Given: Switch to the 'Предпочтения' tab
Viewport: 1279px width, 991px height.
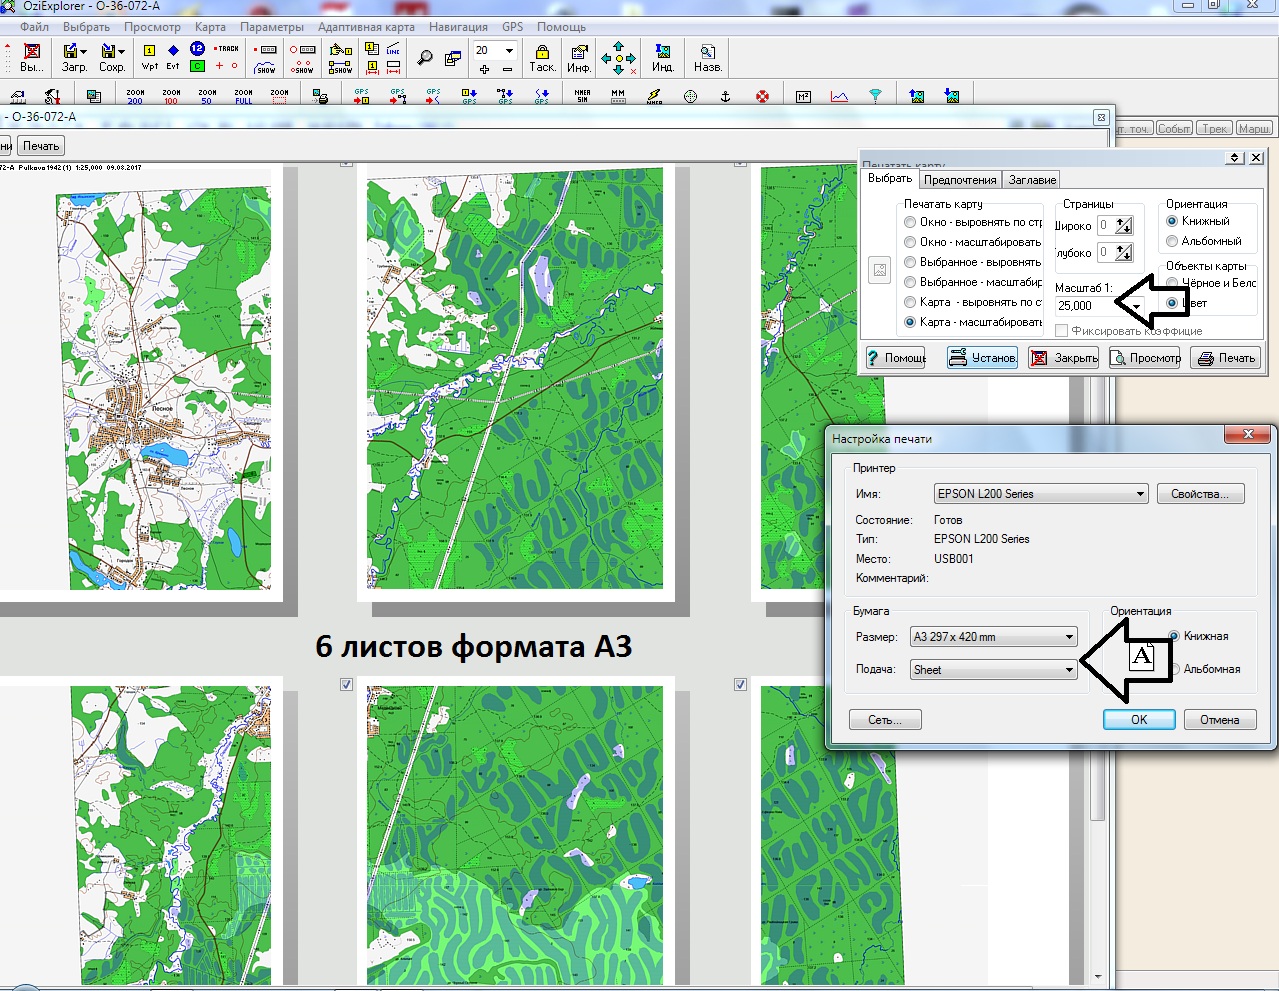Looking at the screenshot, I should click(959, 180).
